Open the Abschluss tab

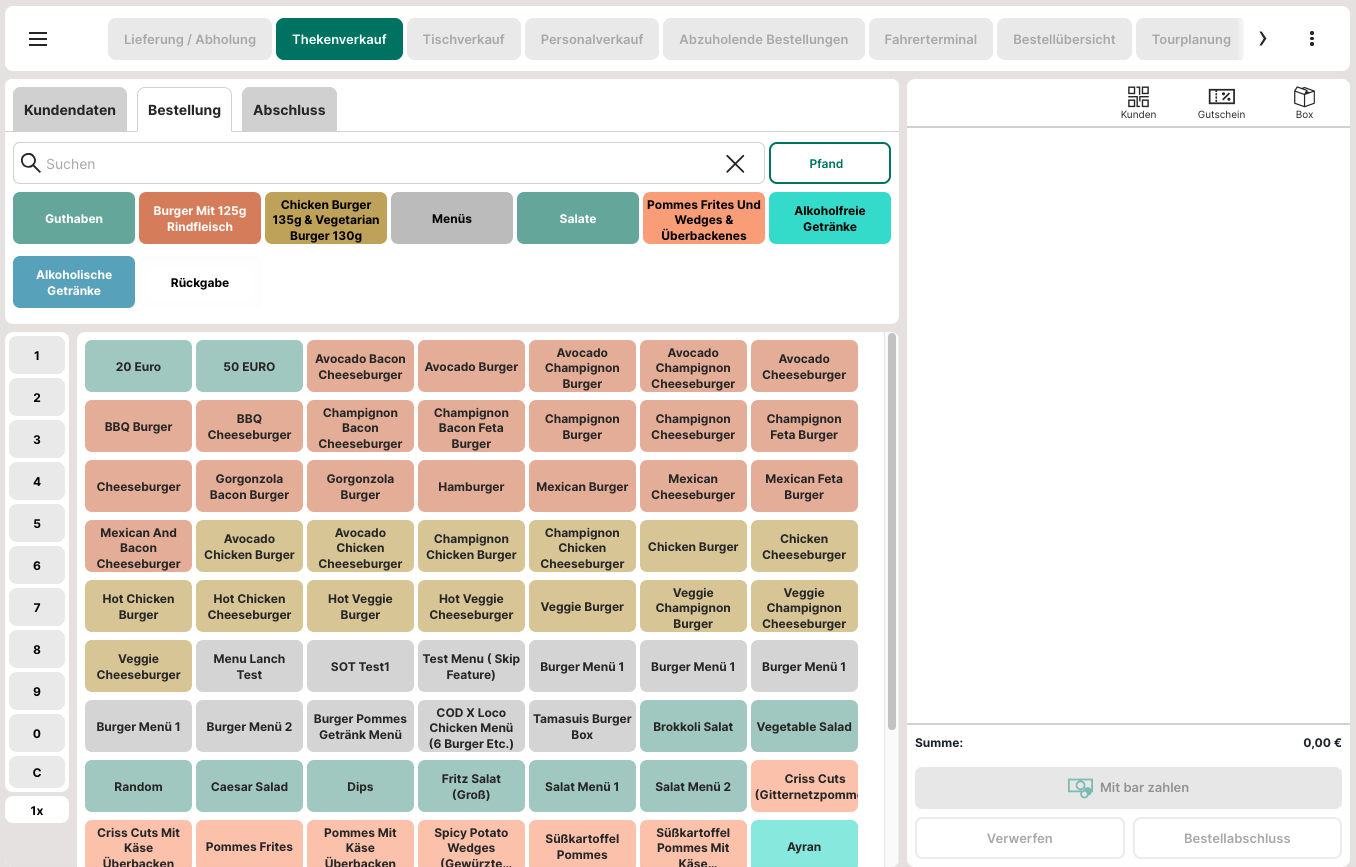(x=289, y=110)
